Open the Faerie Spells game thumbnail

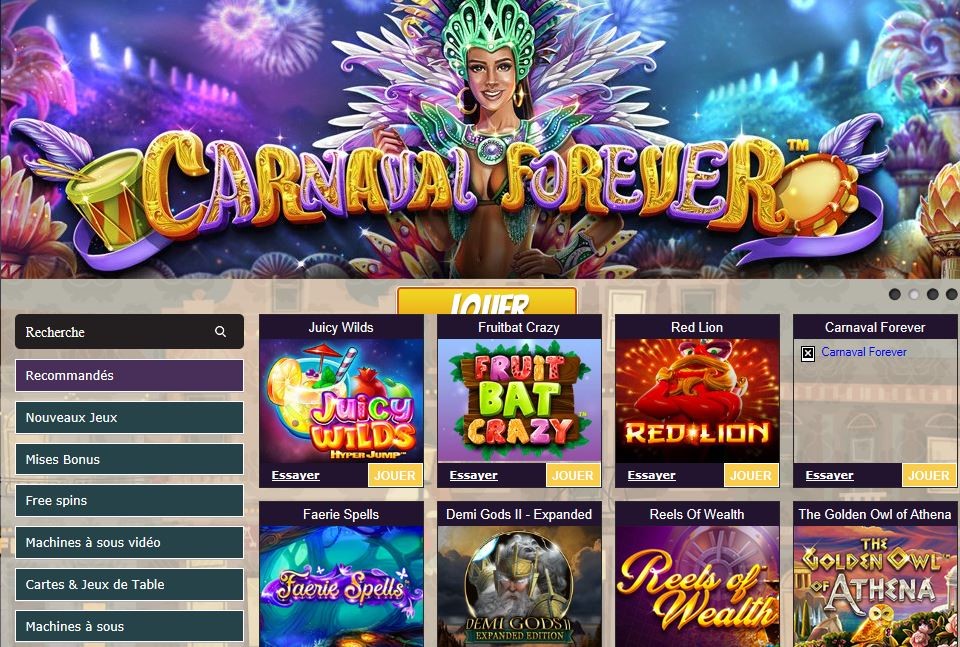point(341,586)
